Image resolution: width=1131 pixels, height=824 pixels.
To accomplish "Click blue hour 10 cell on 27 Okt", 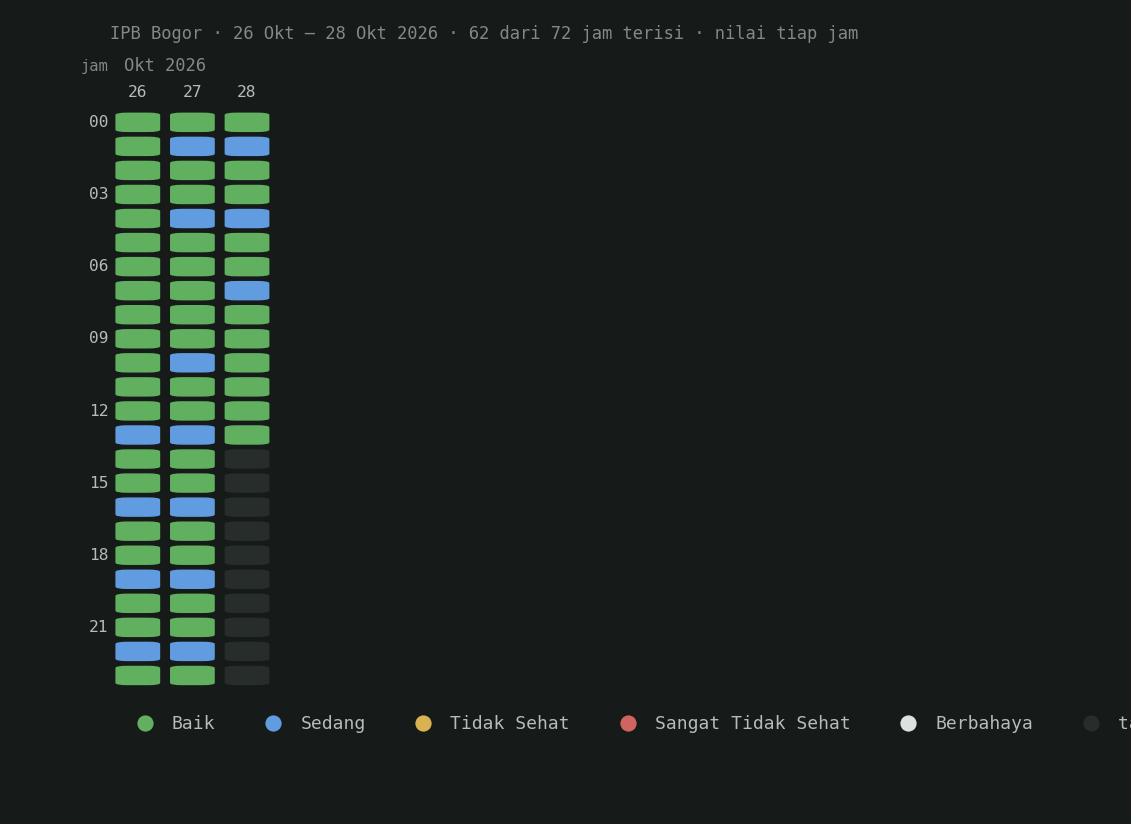I will [x=193, y=363].
